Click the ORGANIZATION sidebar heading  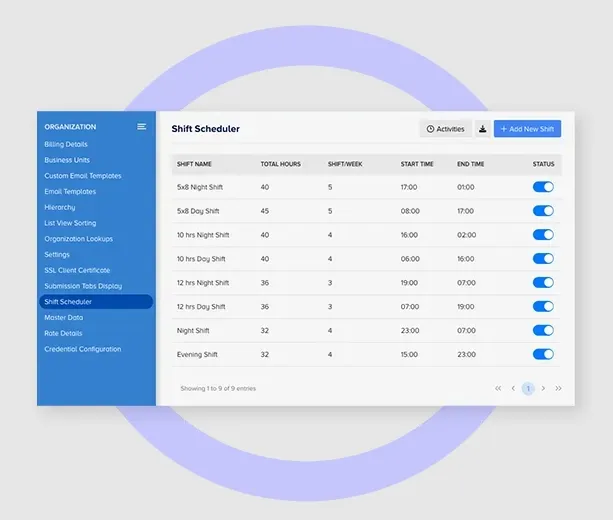tap(70, 127)
